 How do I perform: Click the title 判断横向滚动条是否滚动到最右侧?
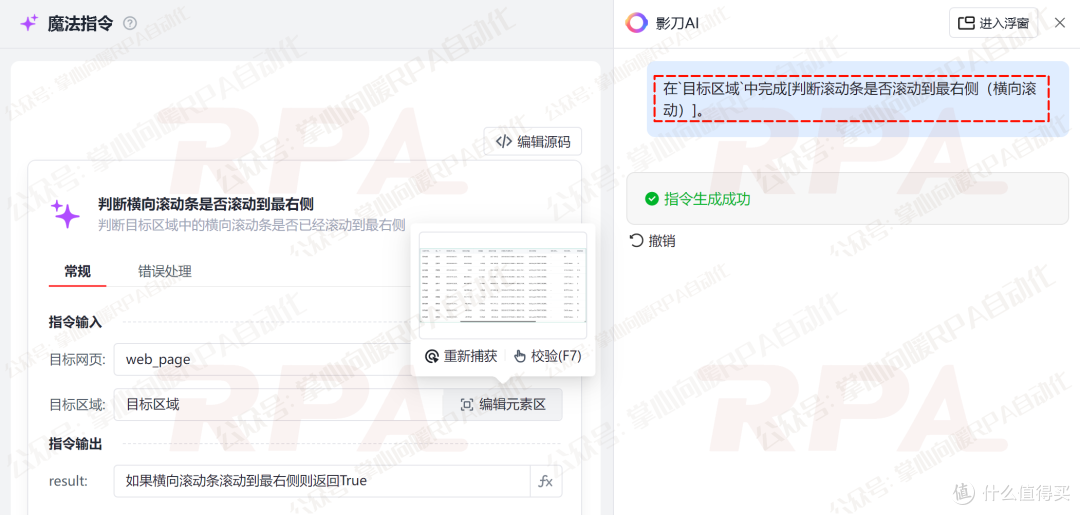point(207,204)
